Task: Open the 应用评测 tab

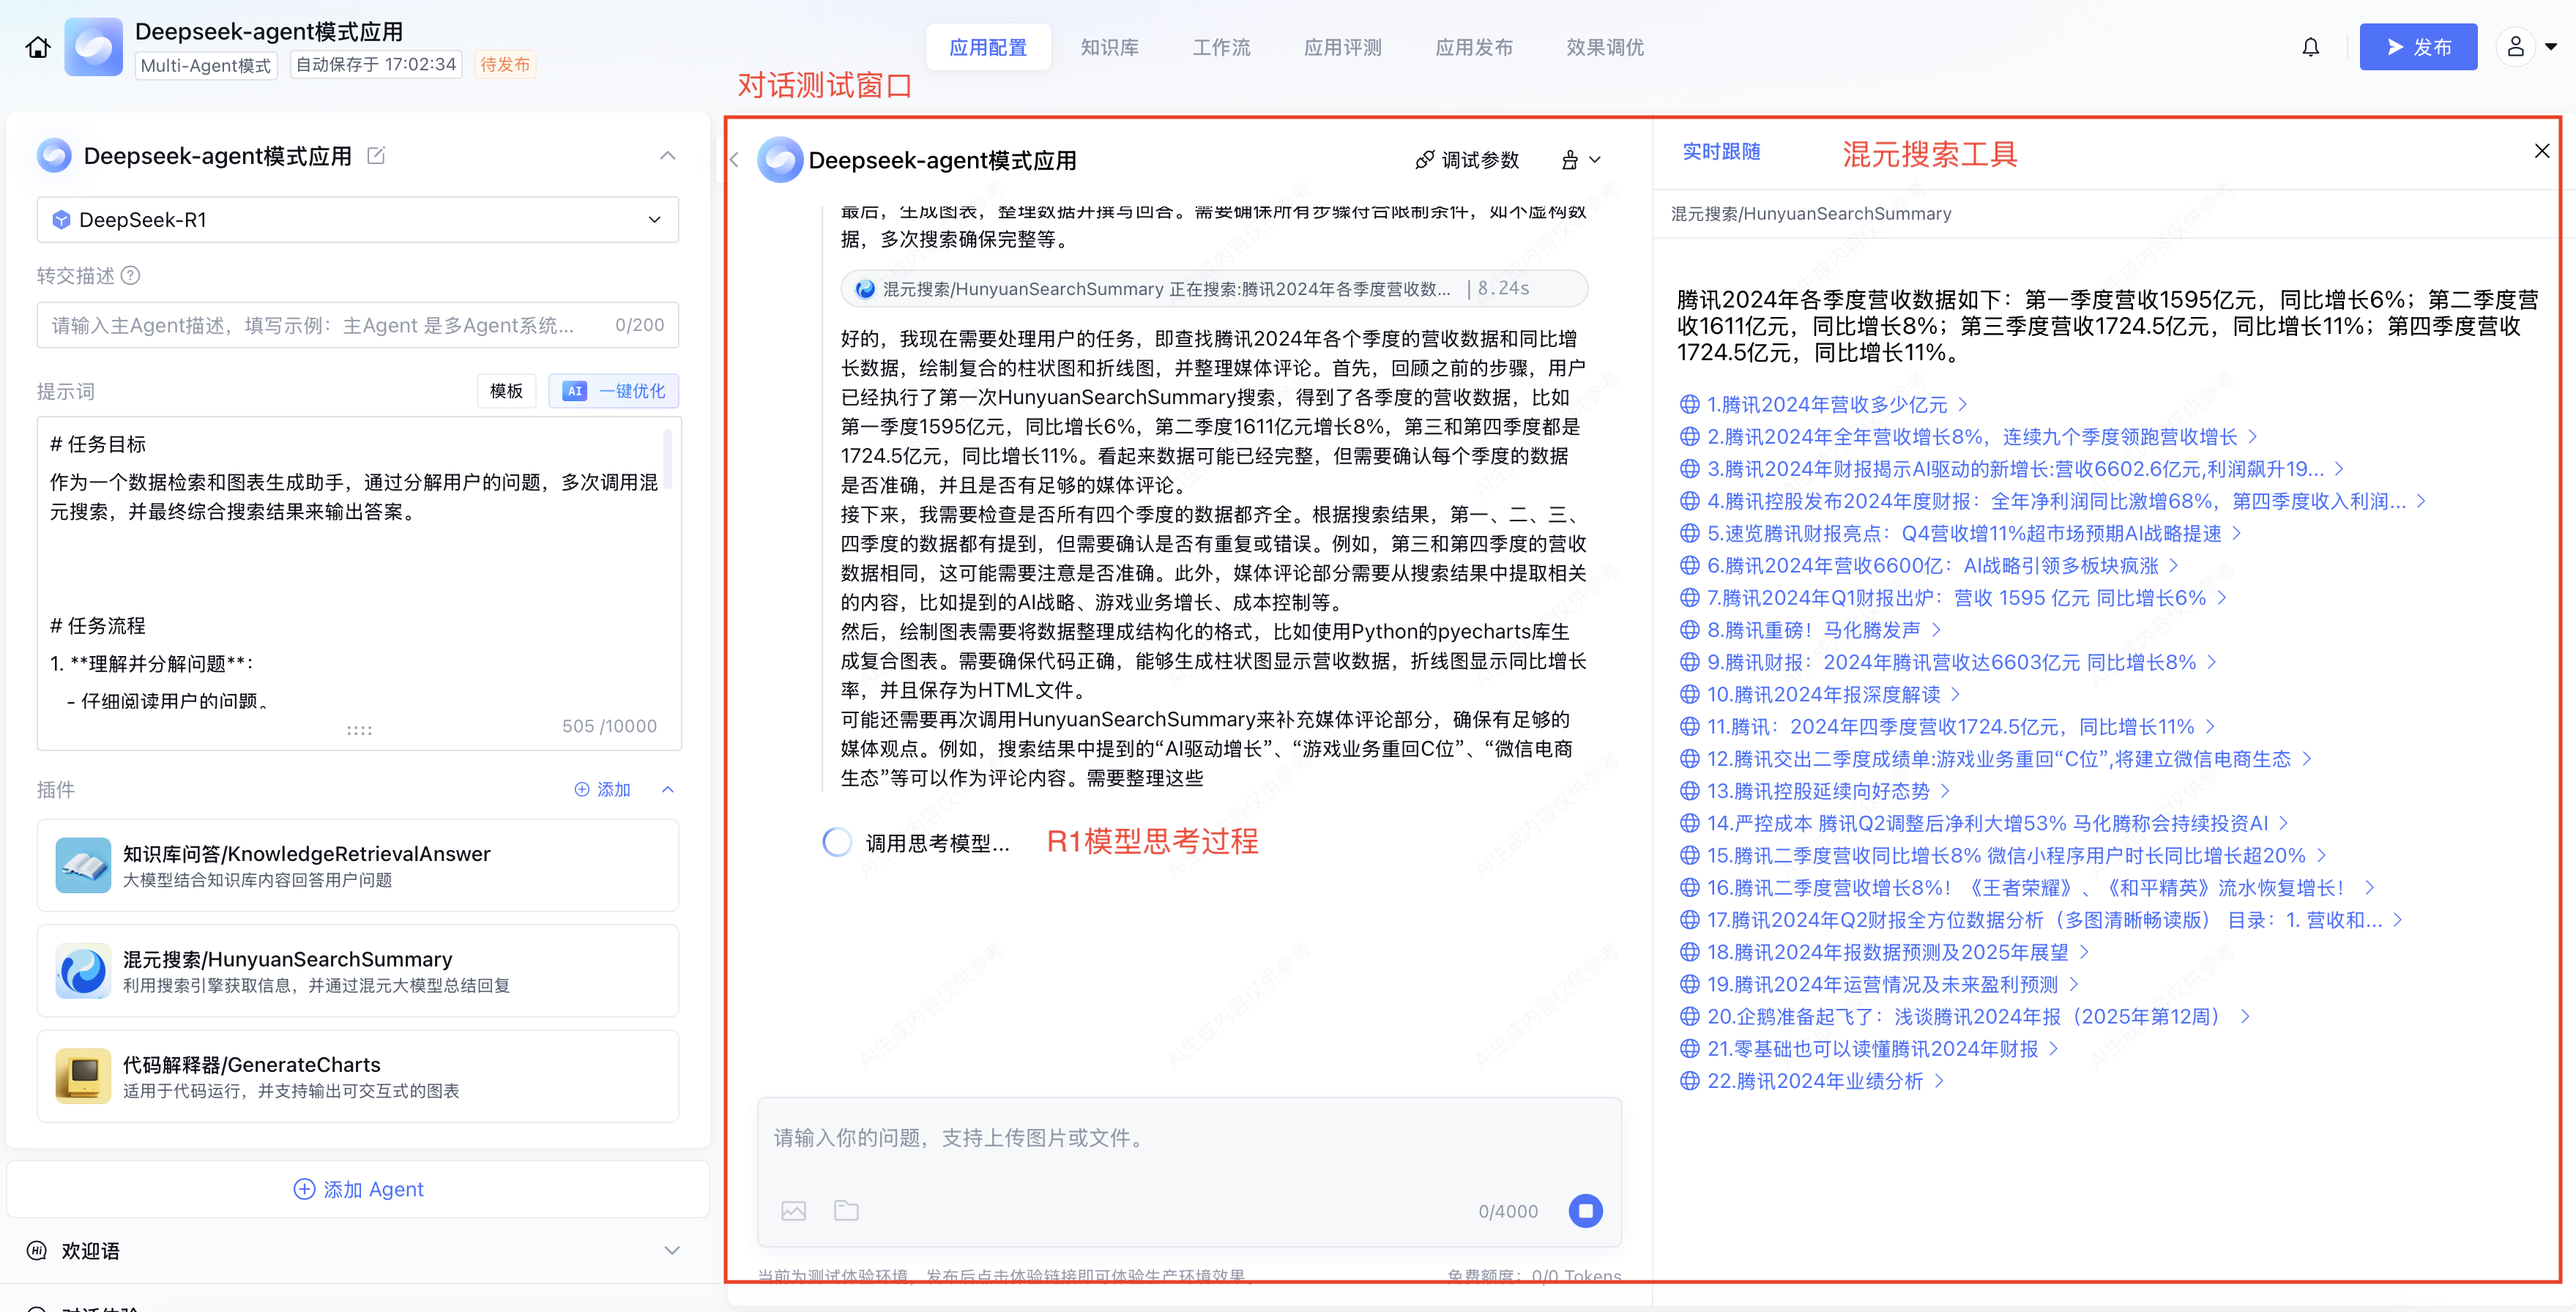Action: click(x=1343, y=47)
